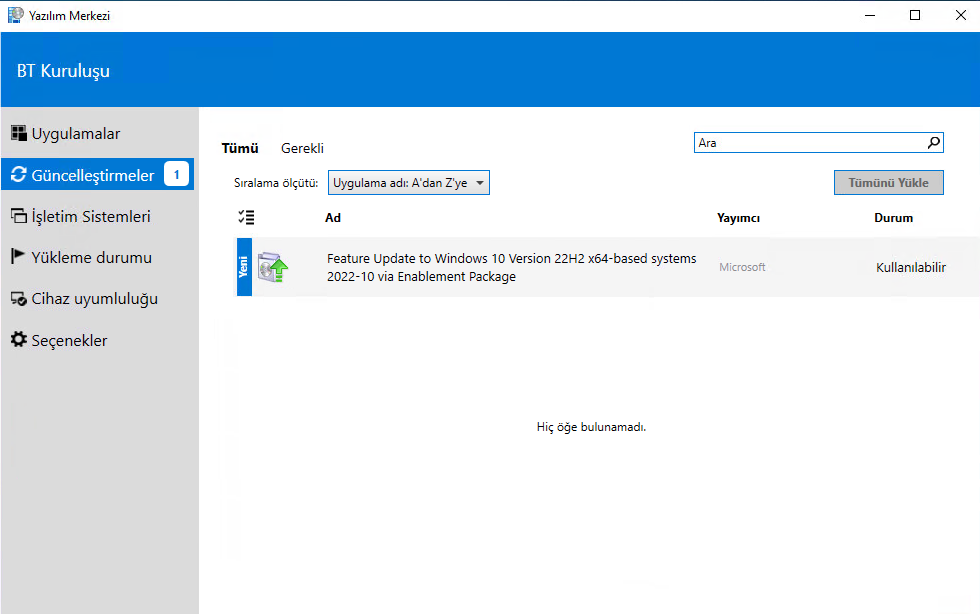Viewport: 980px width, 614px height.
Task: Switch to the Gerekli filter tab
Action: 302,148
